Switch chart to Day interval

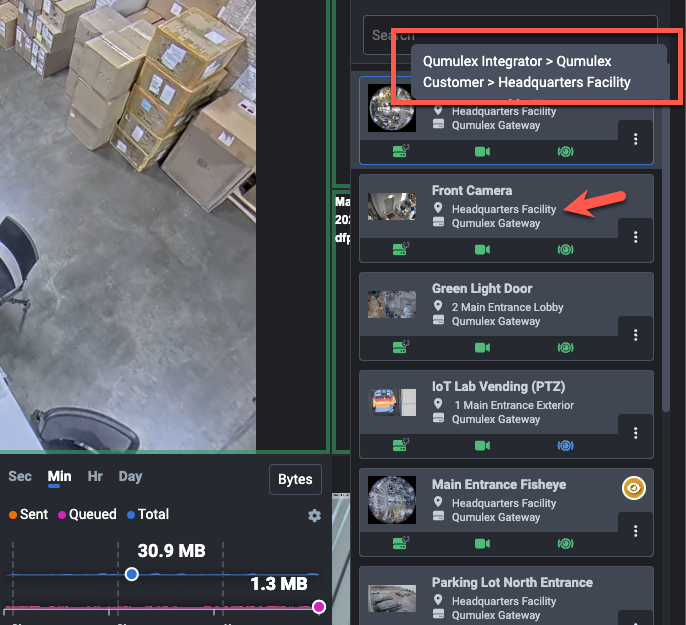point(130,476)
